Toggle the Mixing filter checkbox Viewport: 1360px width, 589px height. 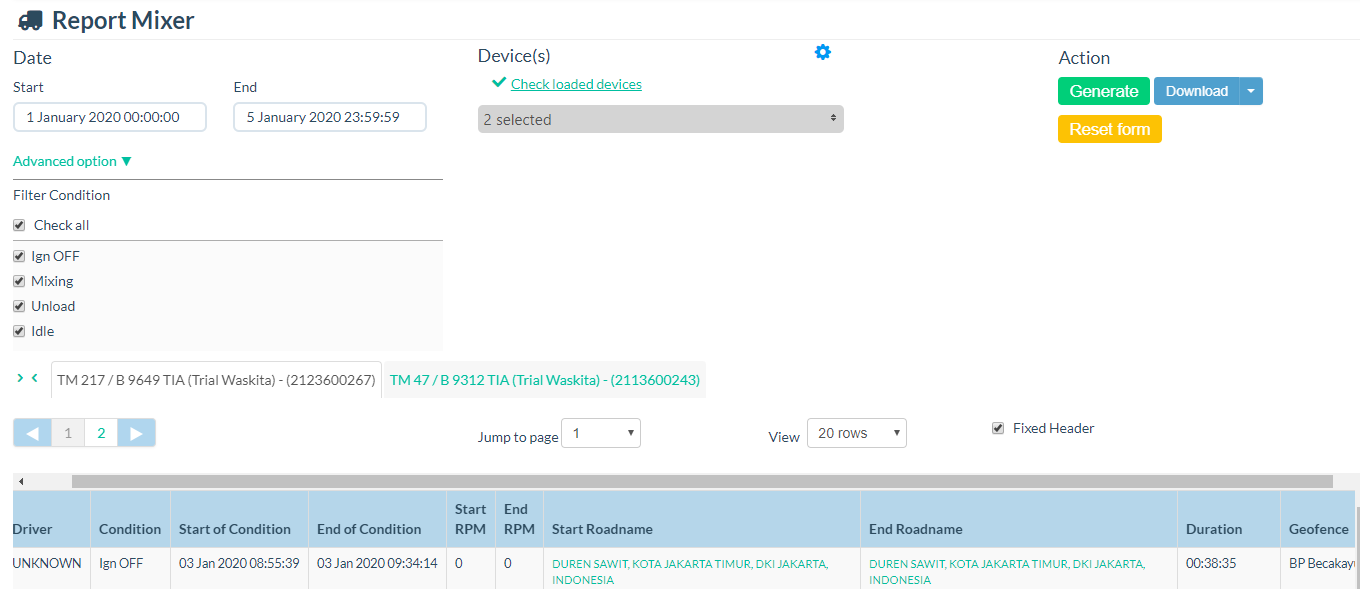(19, 281)
